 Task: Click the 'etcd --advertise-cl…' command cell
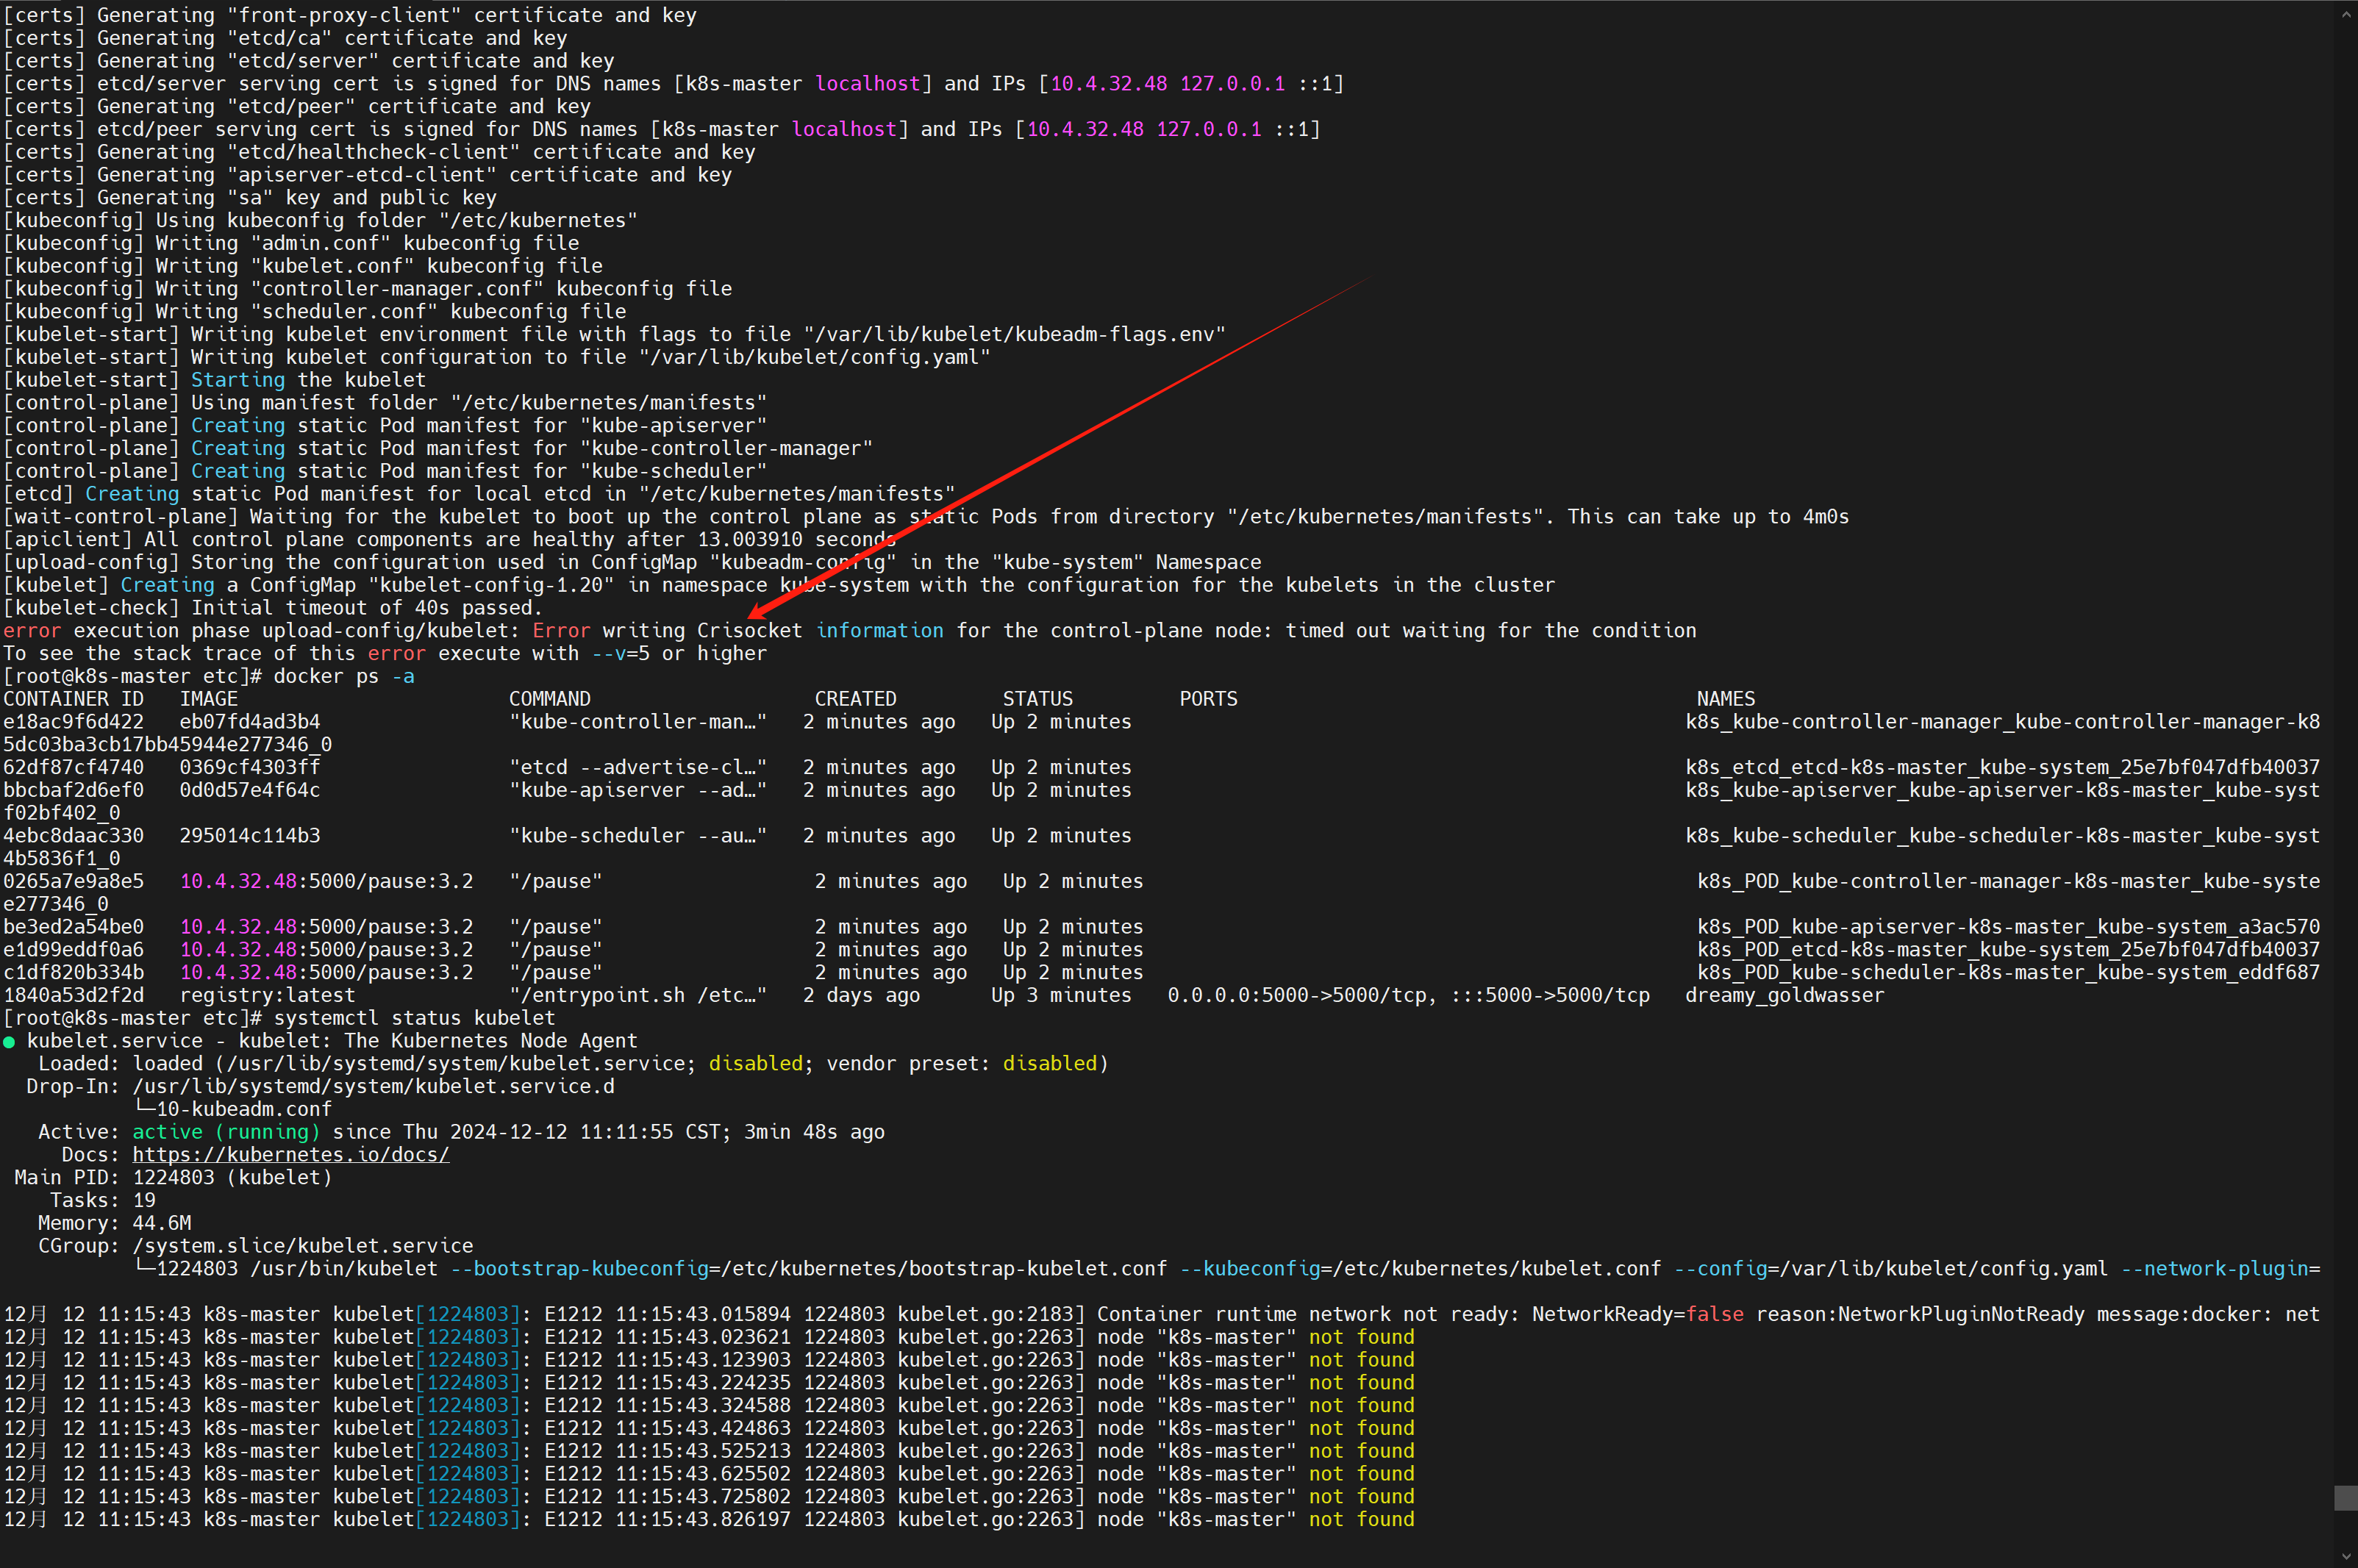point(638,768)
